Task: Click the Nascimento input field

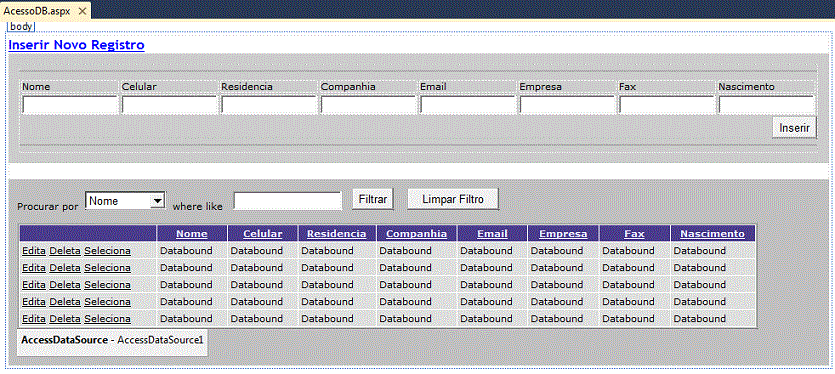Action: [x=766, y=105]
